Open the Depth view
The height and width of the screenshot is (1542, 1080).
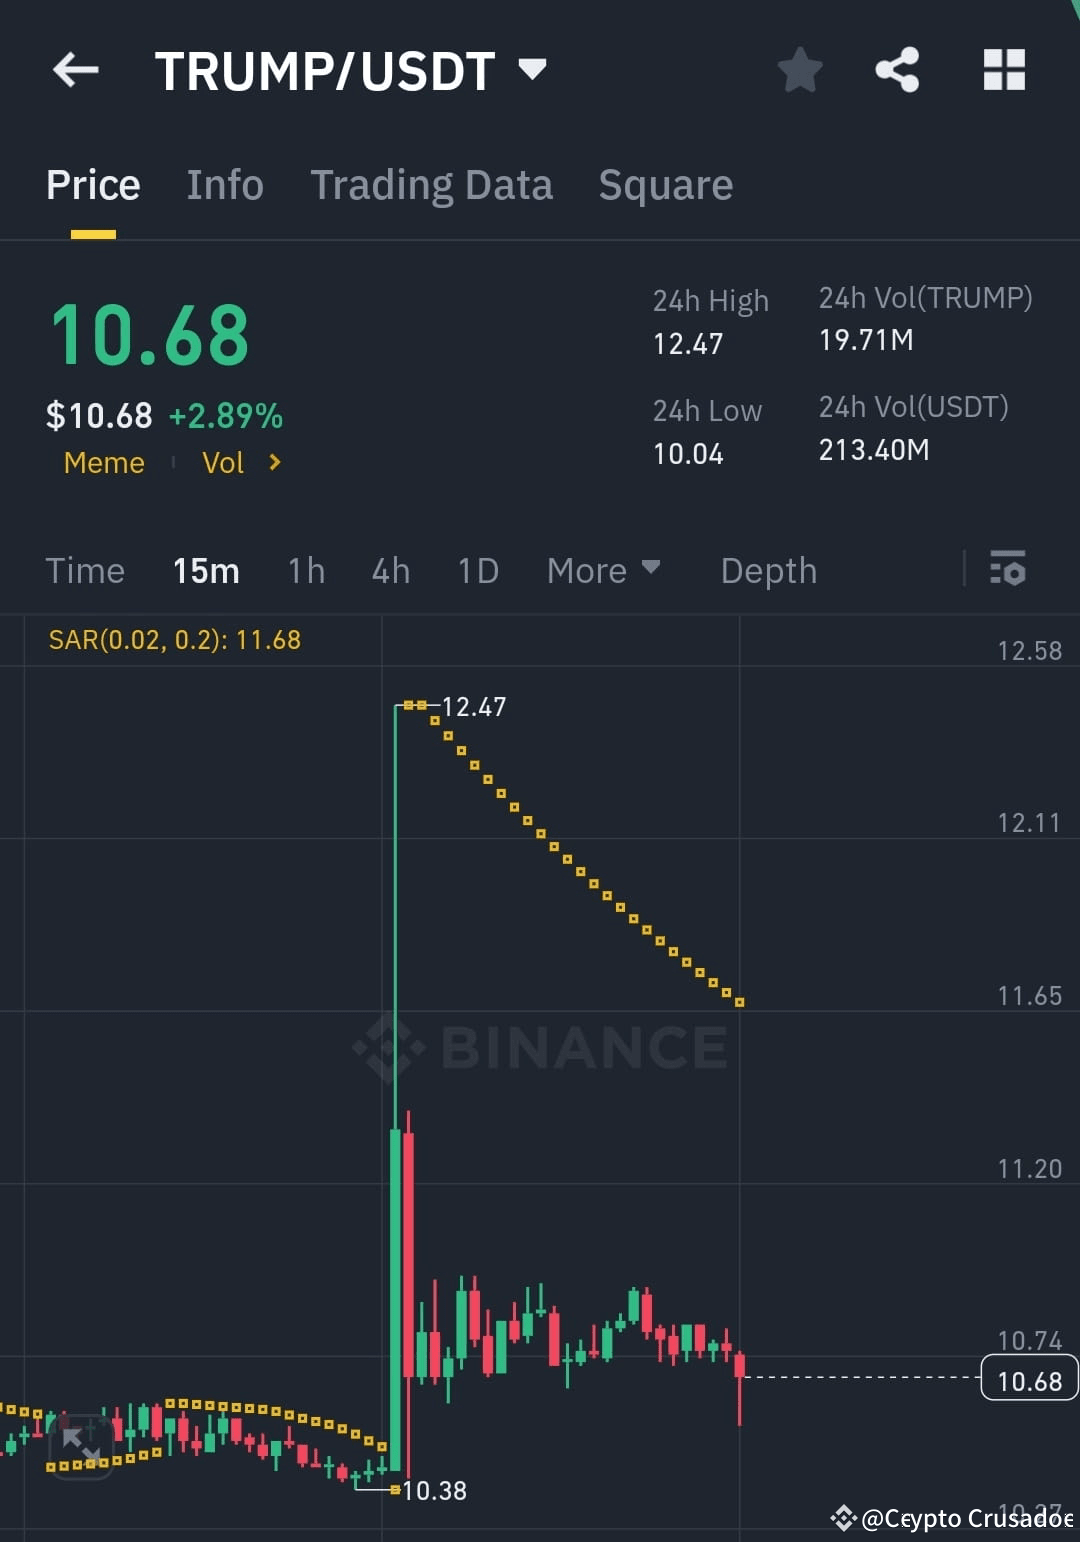point(768,570)
